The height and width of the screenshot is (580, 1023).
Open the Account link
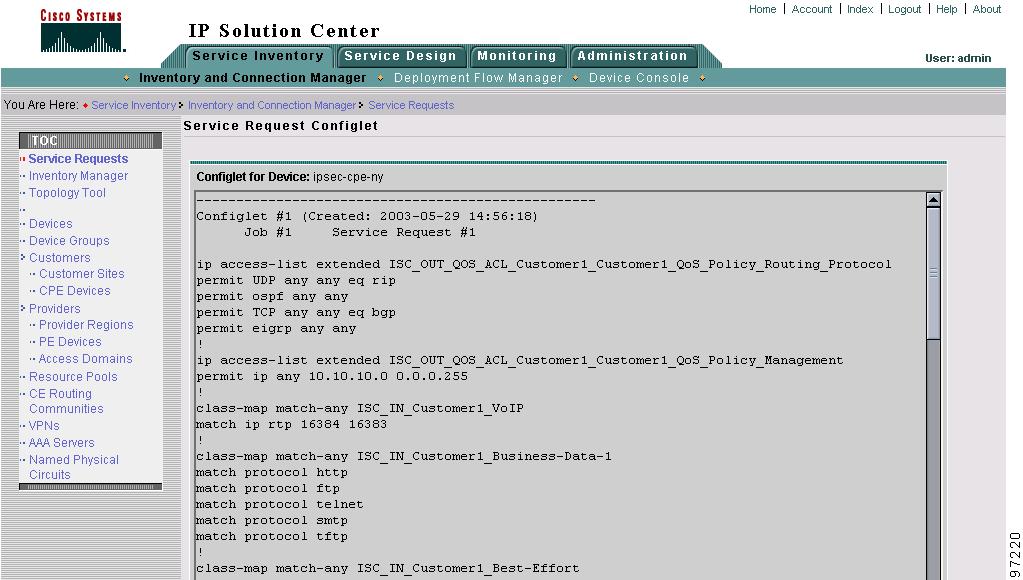812,9
